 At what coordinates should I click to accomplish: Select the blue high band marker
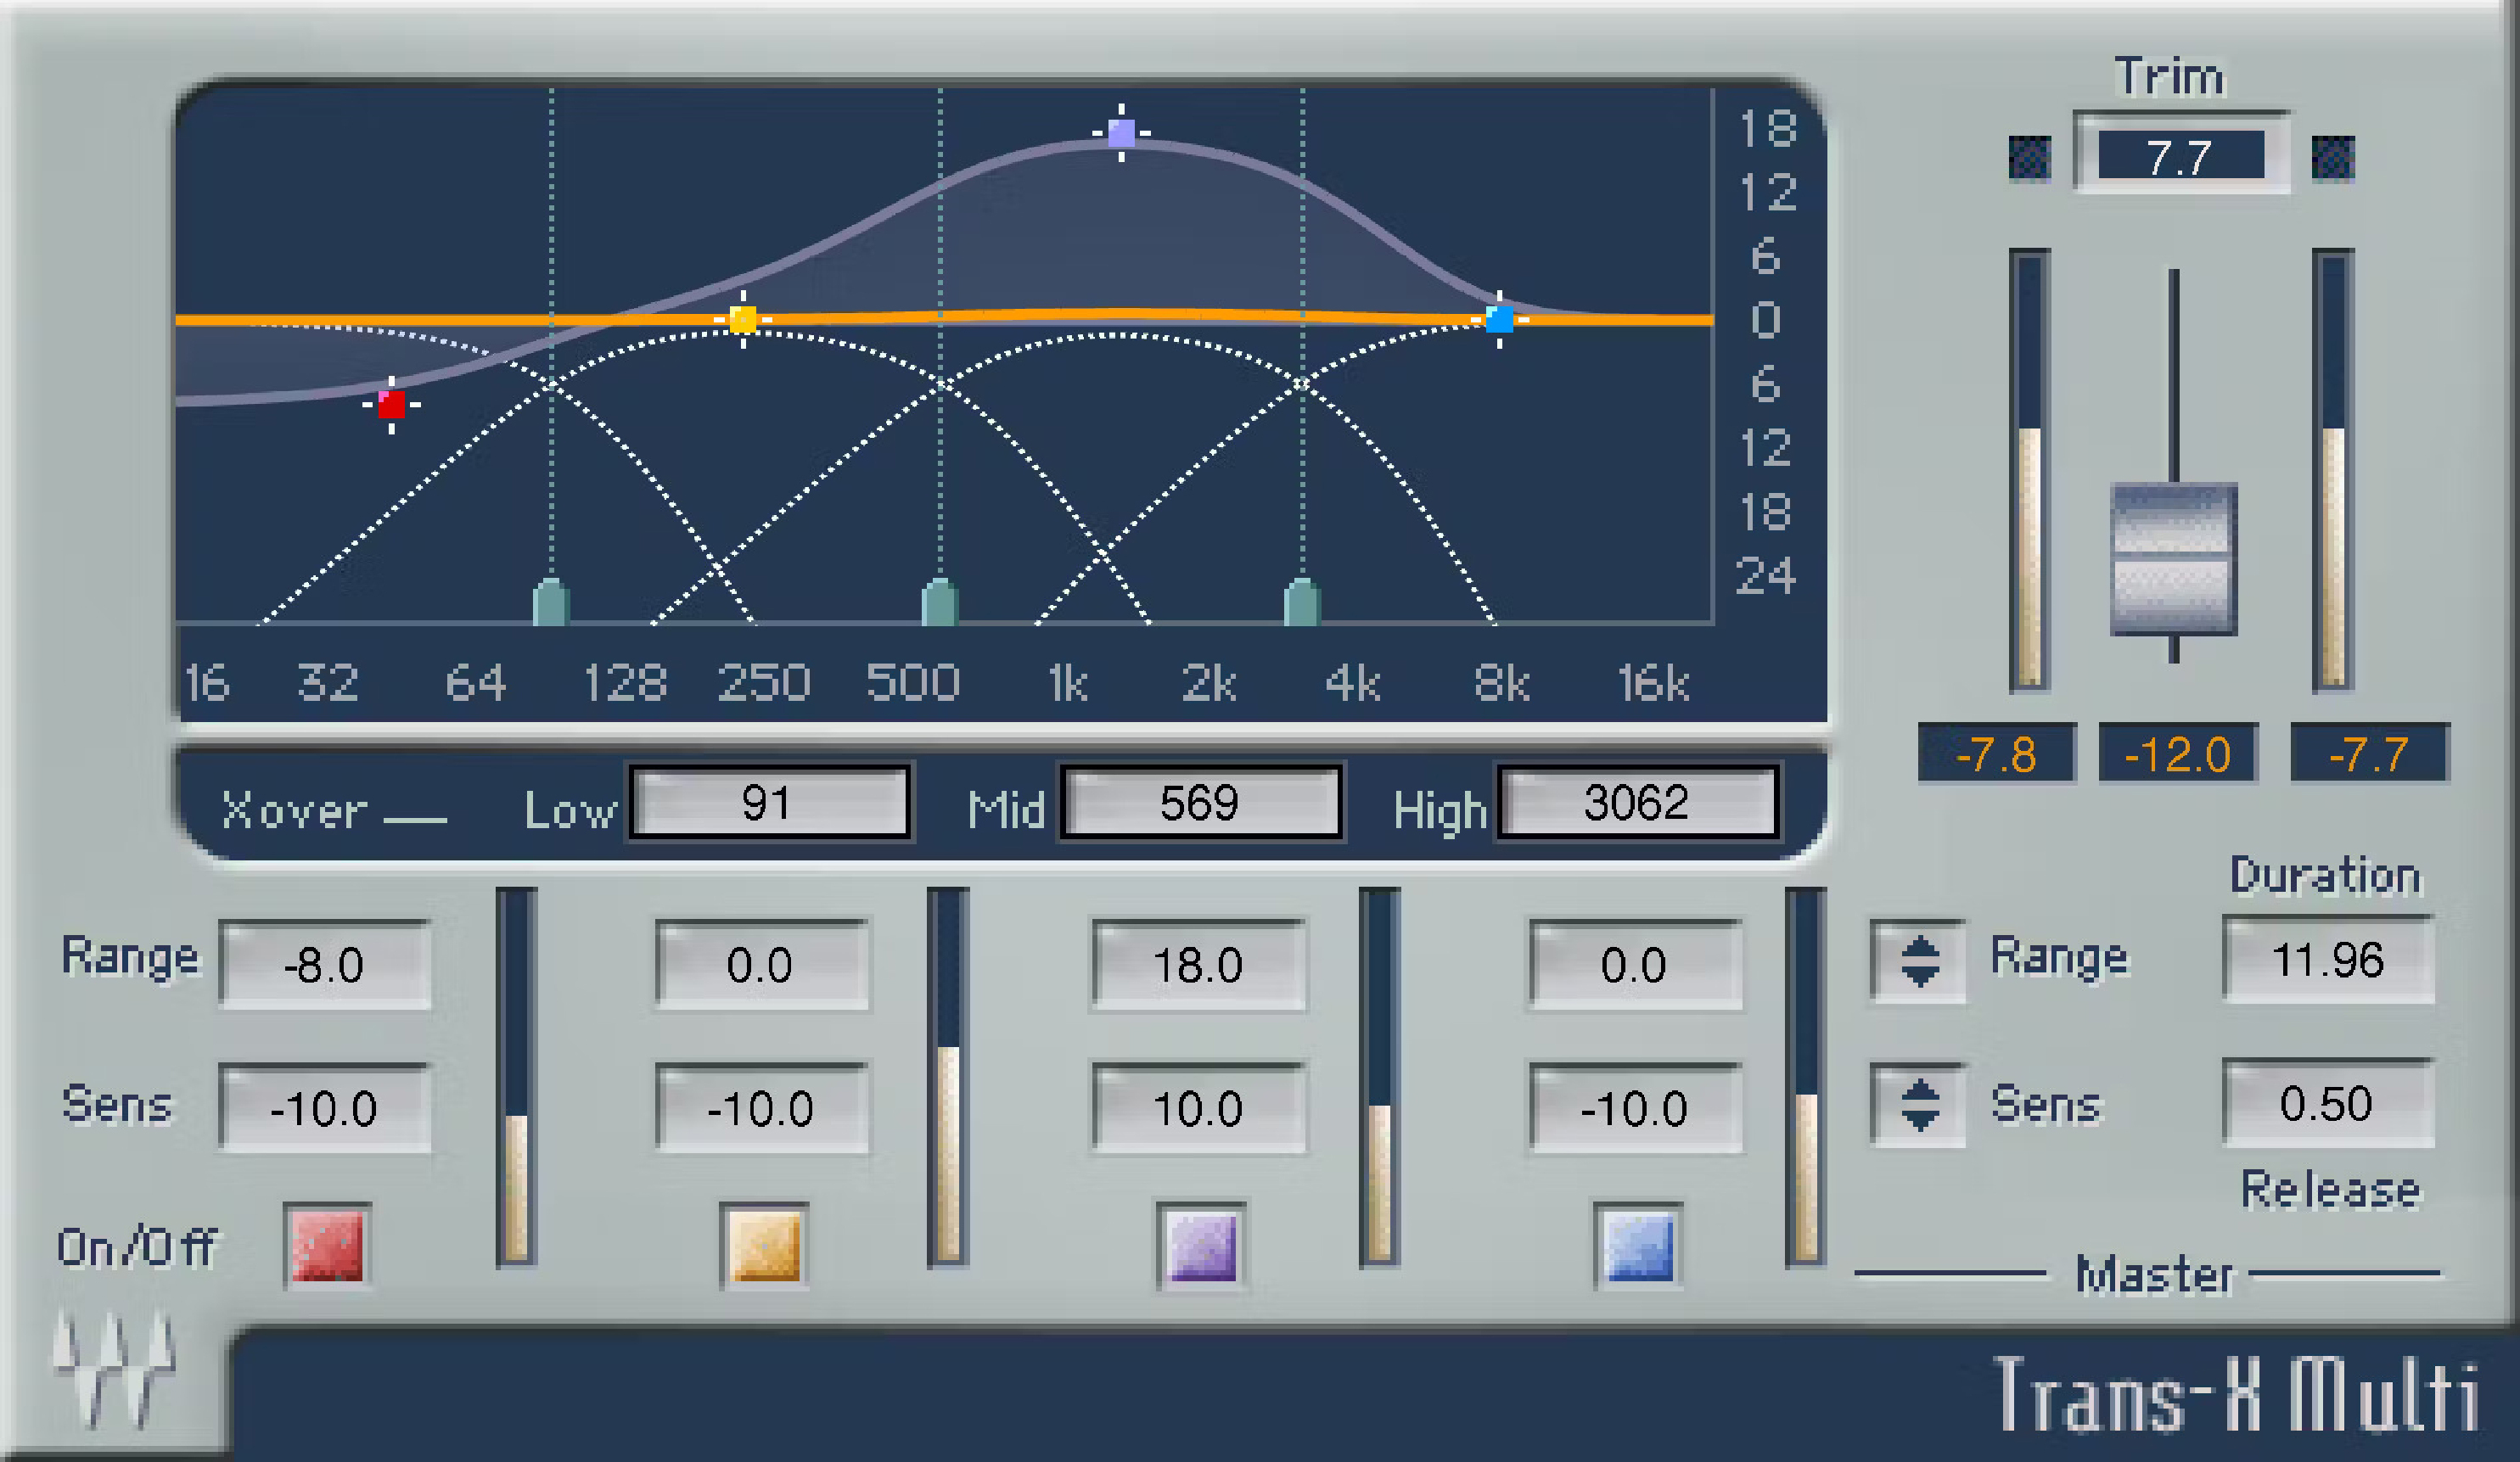pos(1499,319)
